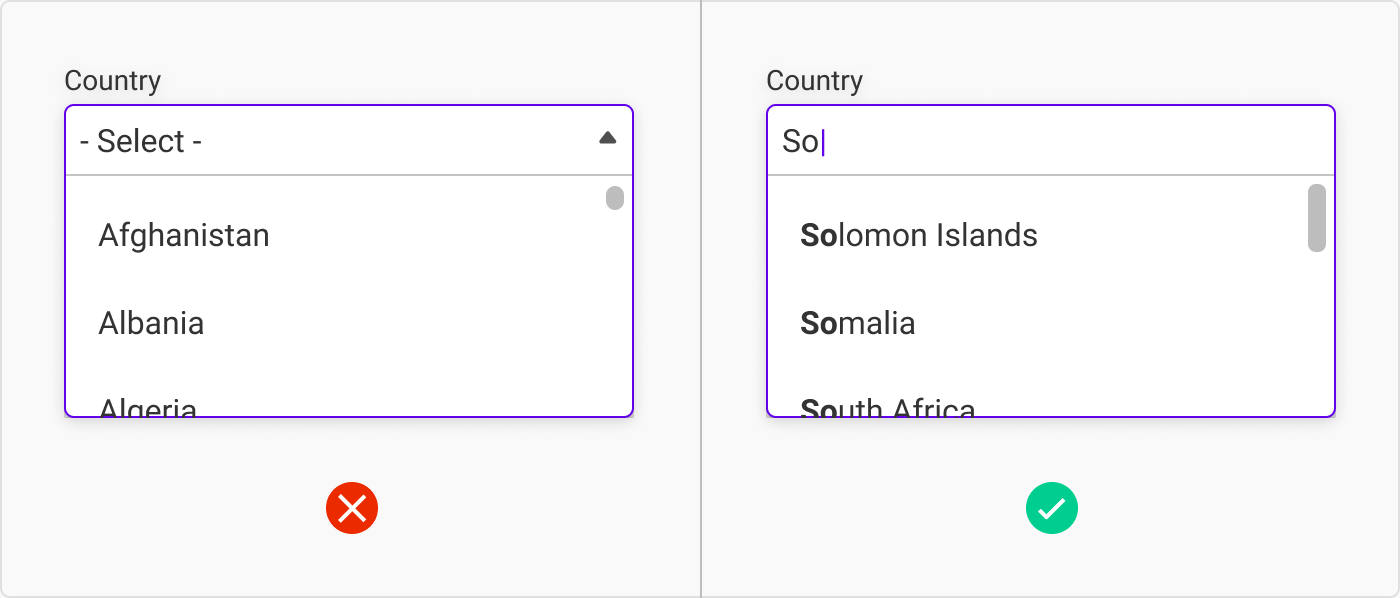Select Solomon Islands from the filtered results
Screen dimensions: 1400x598
tap(919, 236)
